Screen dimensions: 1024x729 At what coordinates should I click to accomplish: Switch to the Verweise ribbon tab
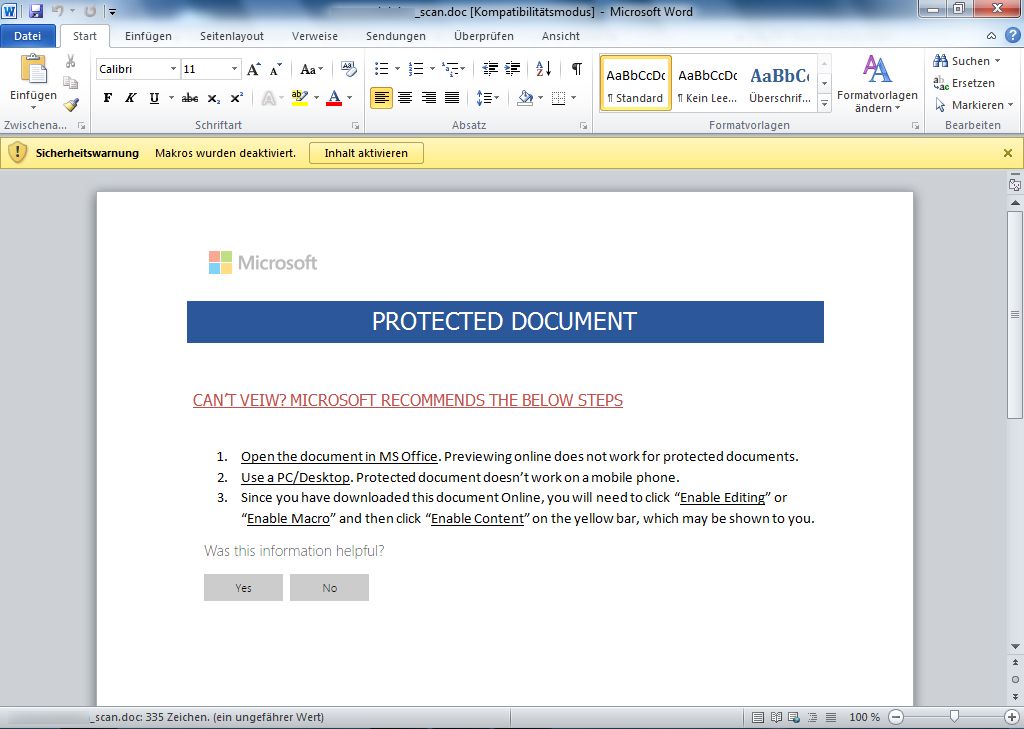[x=315, y=36]
